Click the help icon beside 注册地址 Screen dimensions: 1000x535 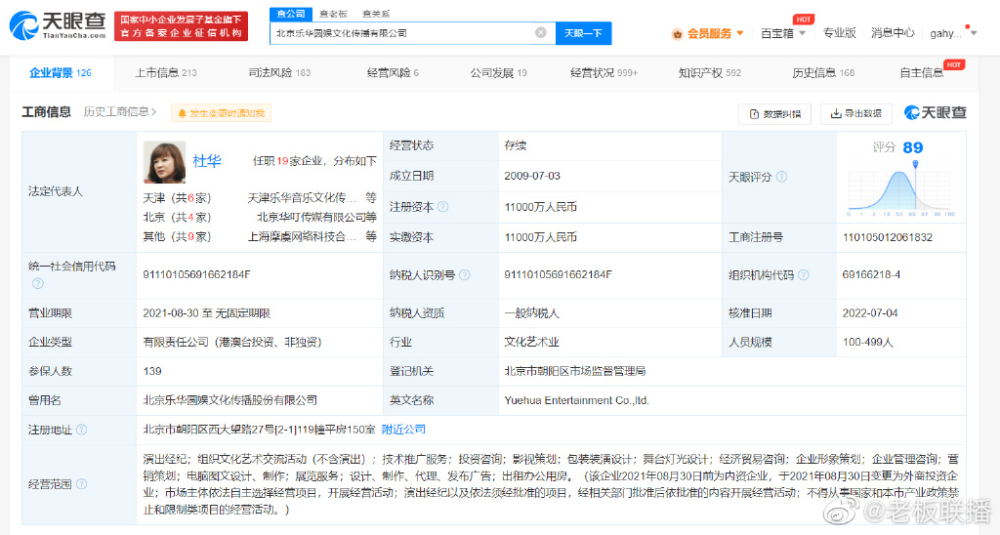(x=82, y=430)
